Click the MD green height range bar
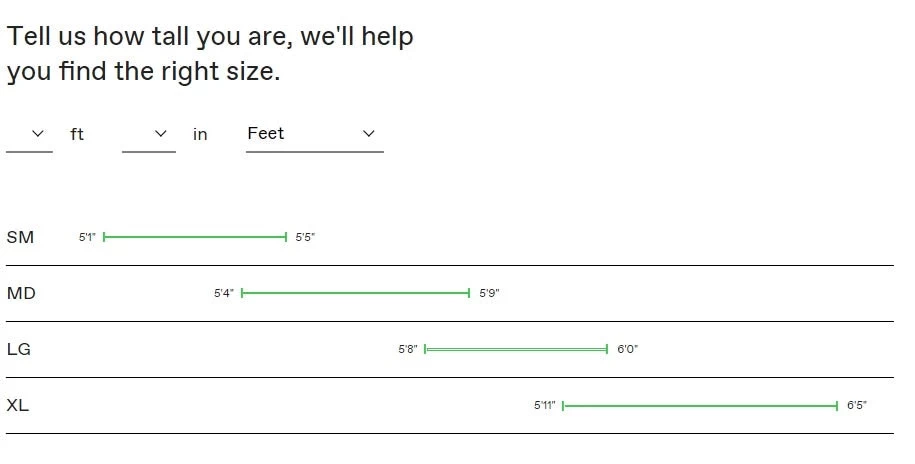The image size is (915, 464). click(x=355, y=293)
